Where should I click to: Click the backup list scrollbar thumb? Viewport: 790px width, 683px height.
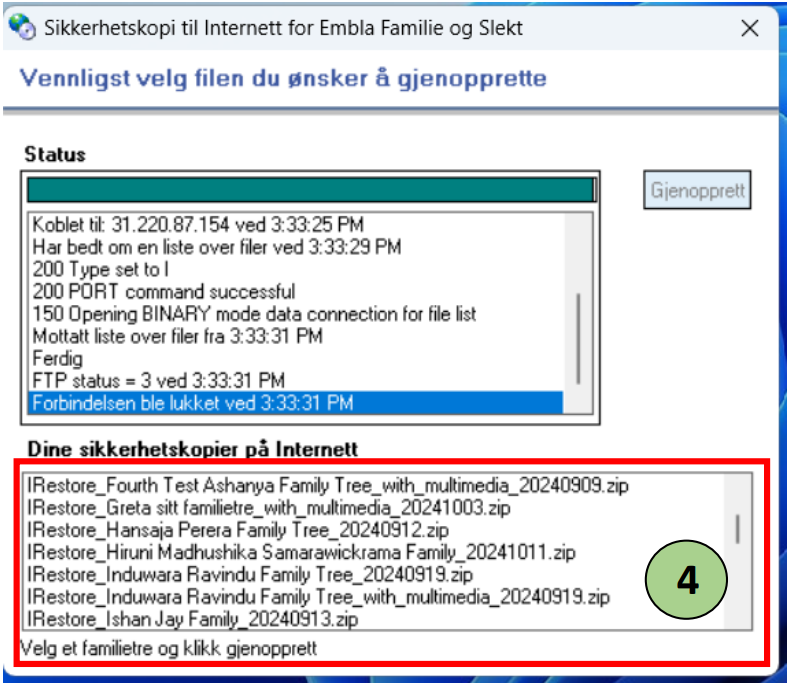coord(738,528)
